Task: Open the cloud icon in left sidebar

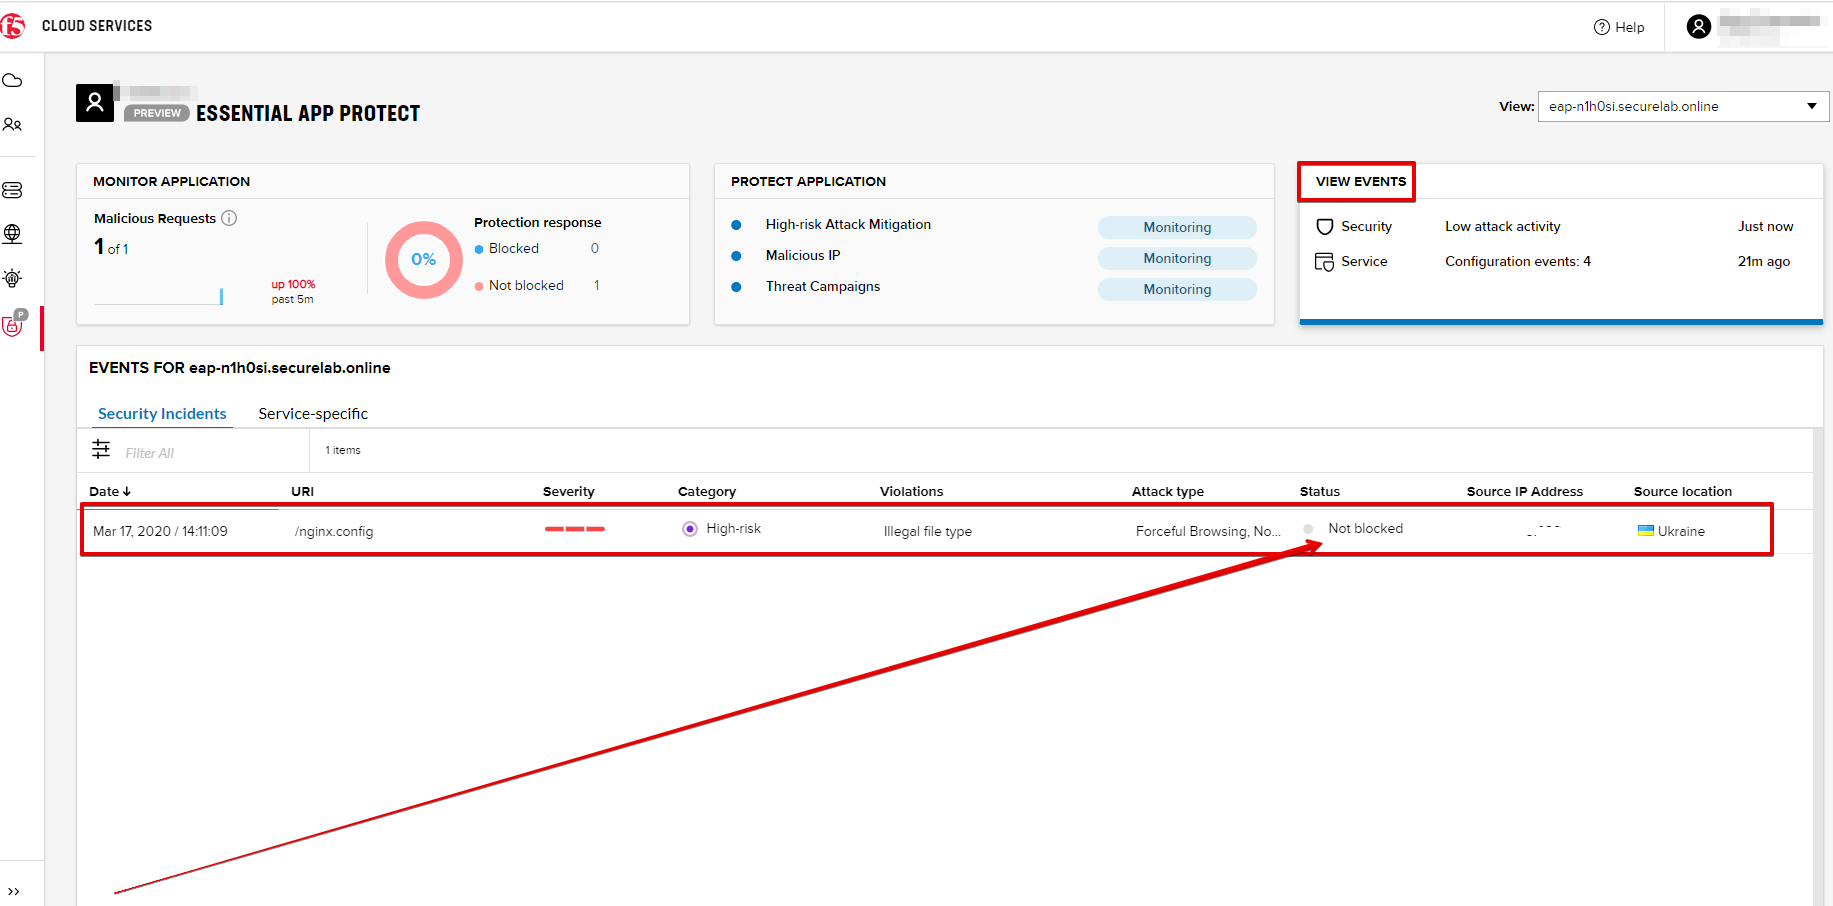Action: tap(12, 81)
